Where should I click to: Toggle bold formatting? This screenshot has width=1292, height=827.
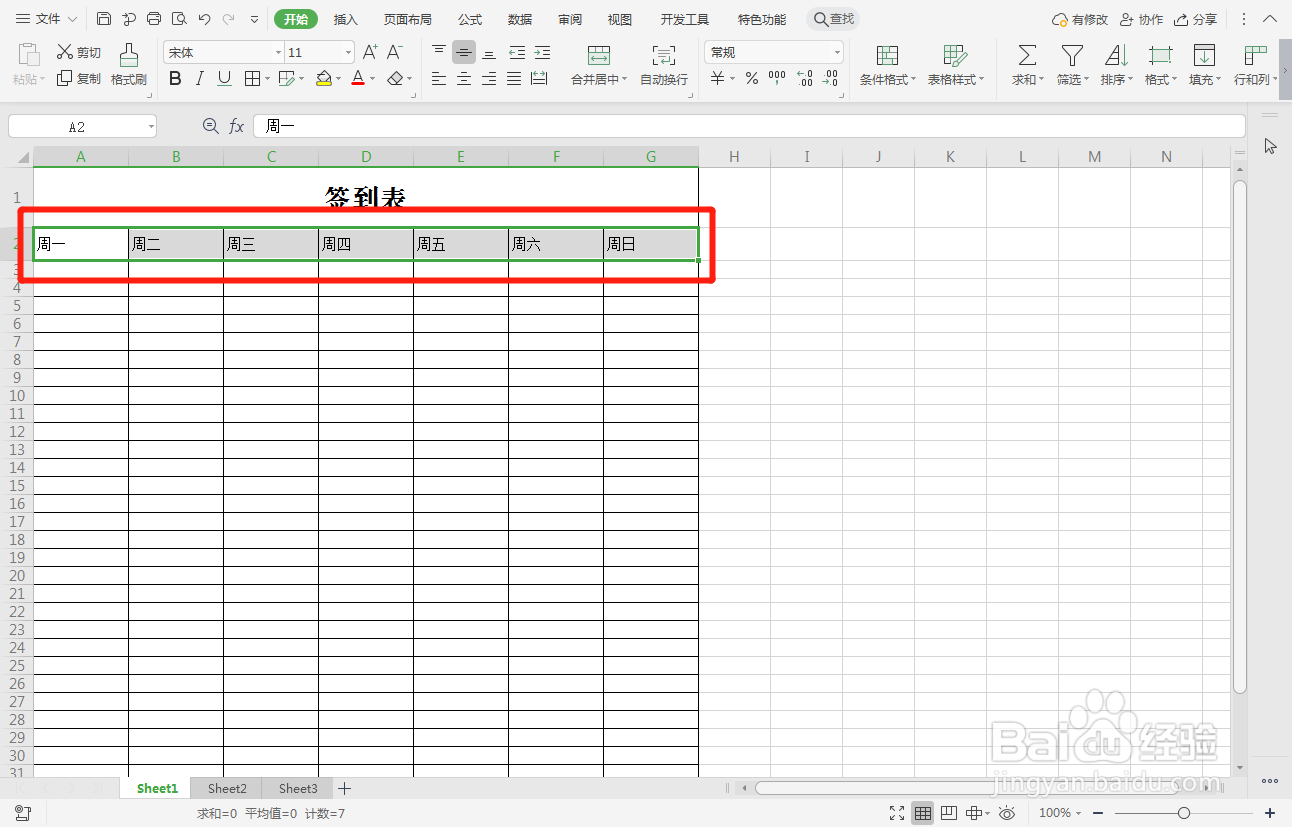tap(175, 78)
